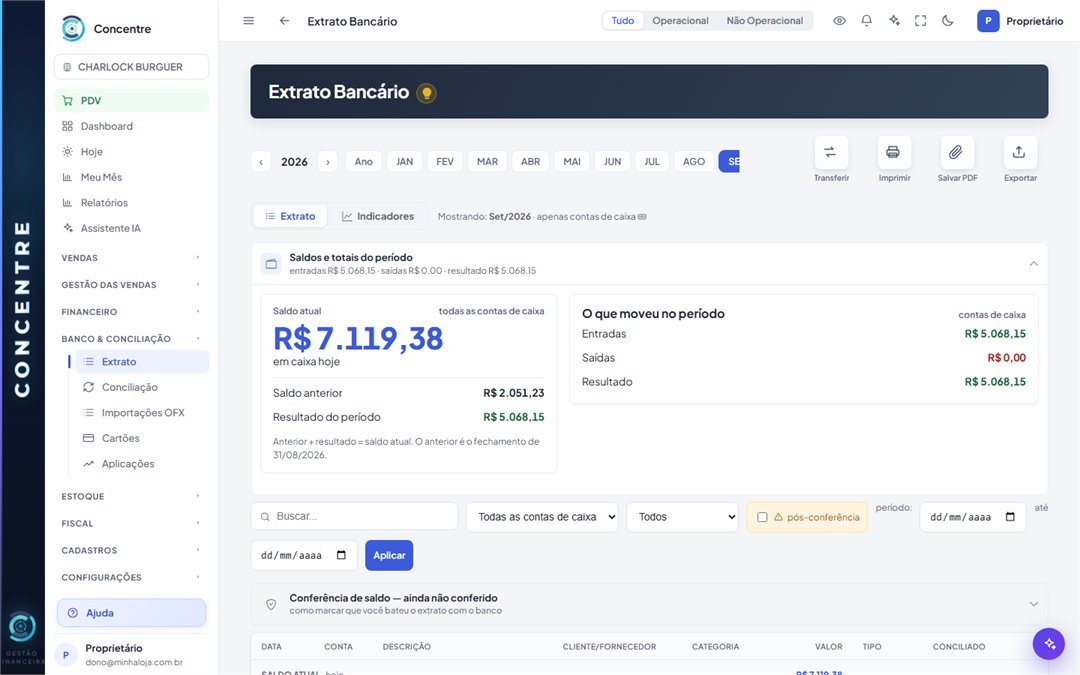The image size is (1080, 675).
Task: Open Hoje in the sidebar
Action: 132,152
